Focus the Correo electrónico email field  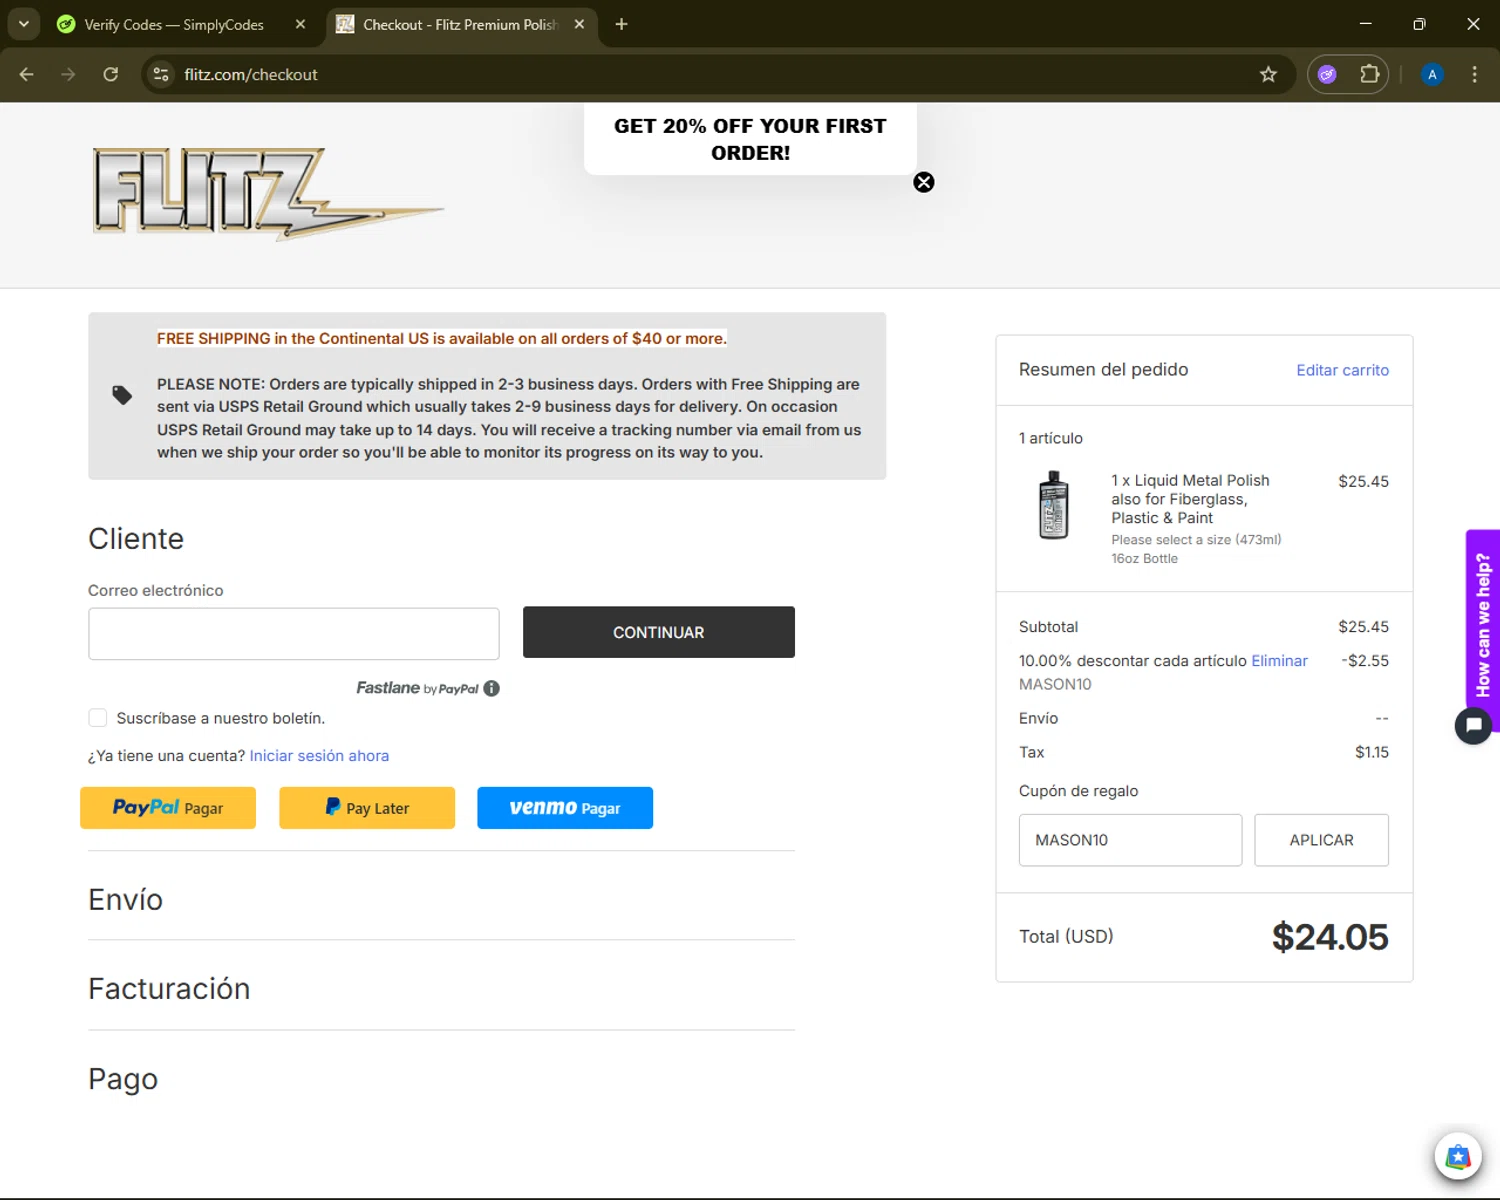294,633
